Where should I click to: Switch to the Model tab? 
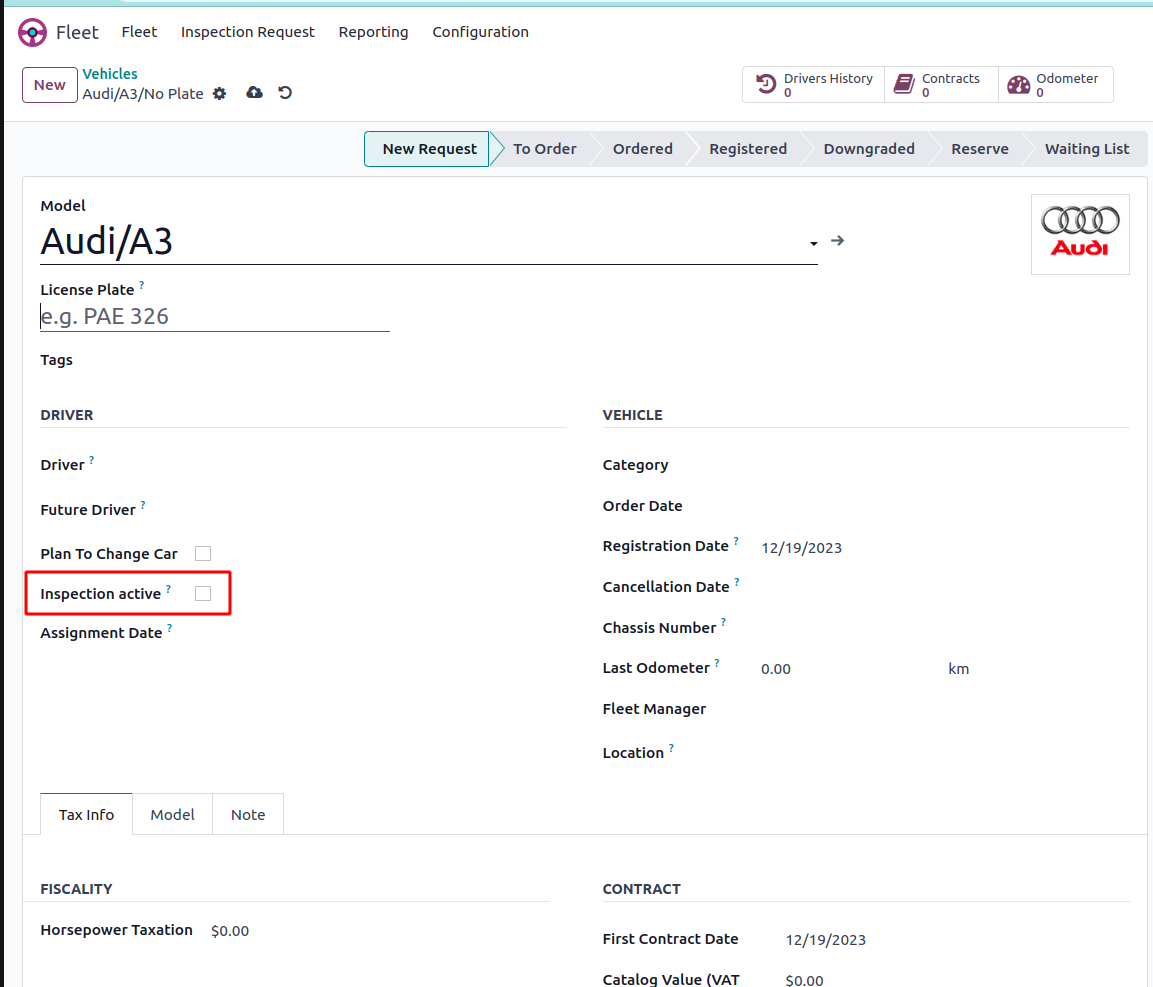point(172,814)
